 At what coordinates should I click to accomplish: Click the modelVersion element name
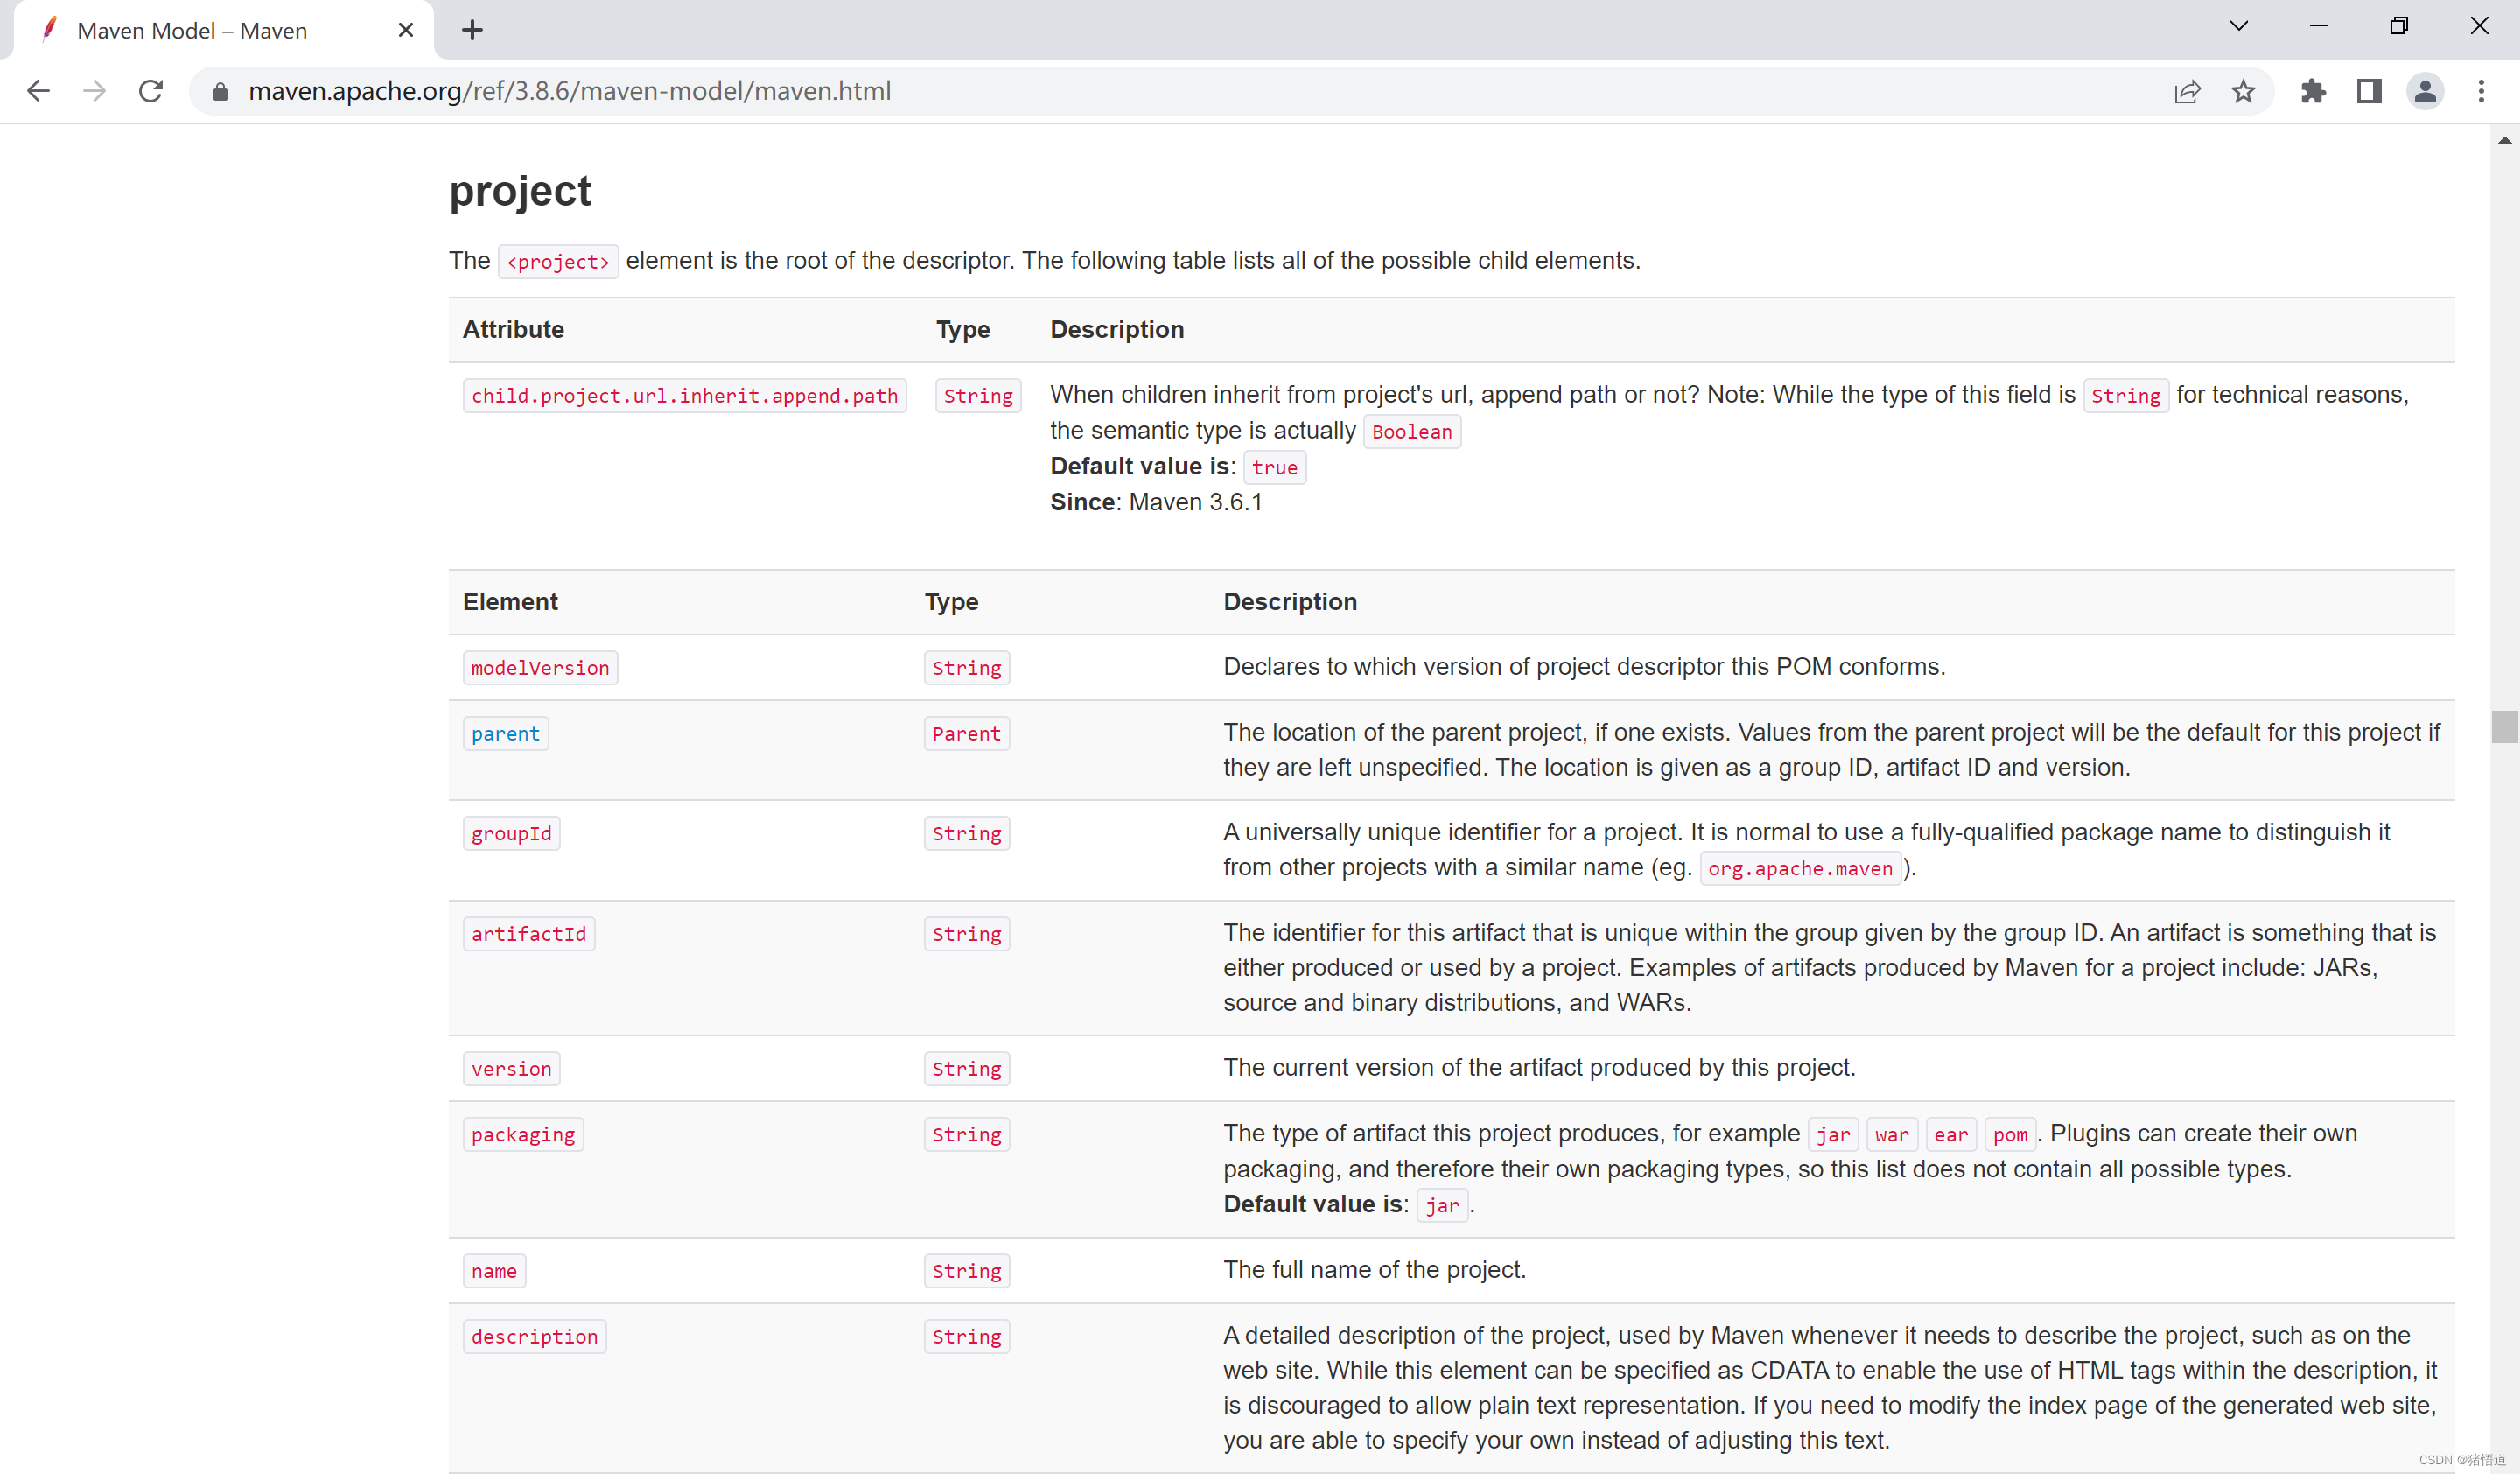(x=540, y=668)
